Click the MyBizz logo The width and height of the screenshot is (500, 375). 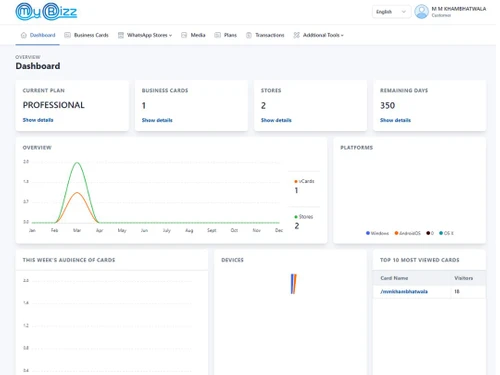coord(46,12)
